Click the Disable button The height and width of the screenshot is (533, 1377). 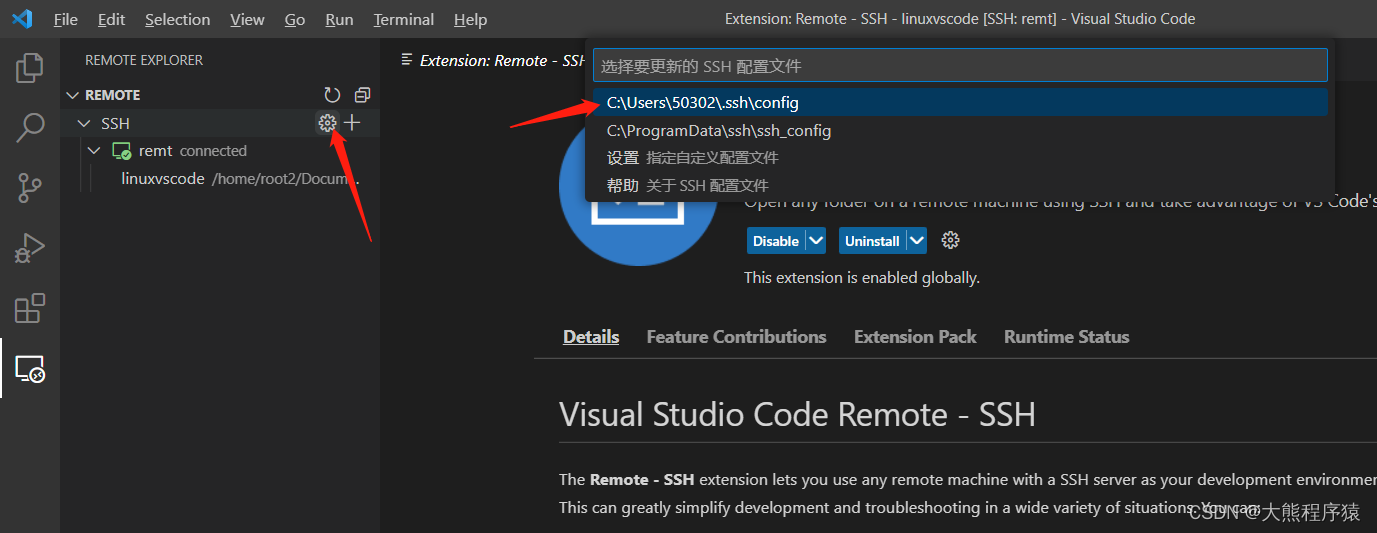click(x=776, y=241)
